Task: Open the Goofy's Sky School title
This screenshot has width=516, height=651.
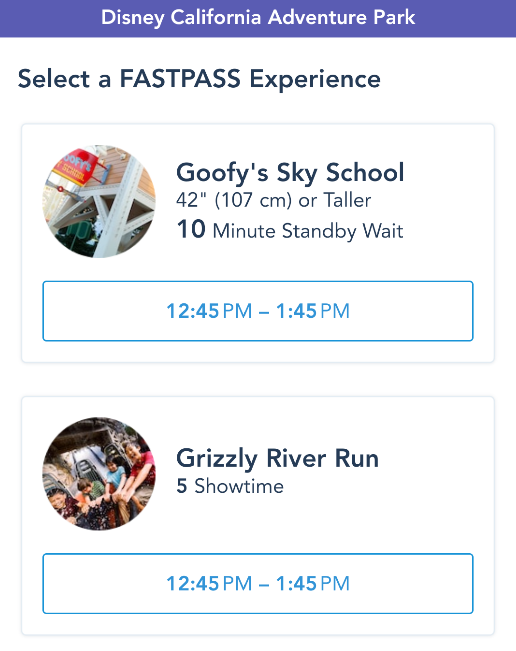Action: coord(290,173)
